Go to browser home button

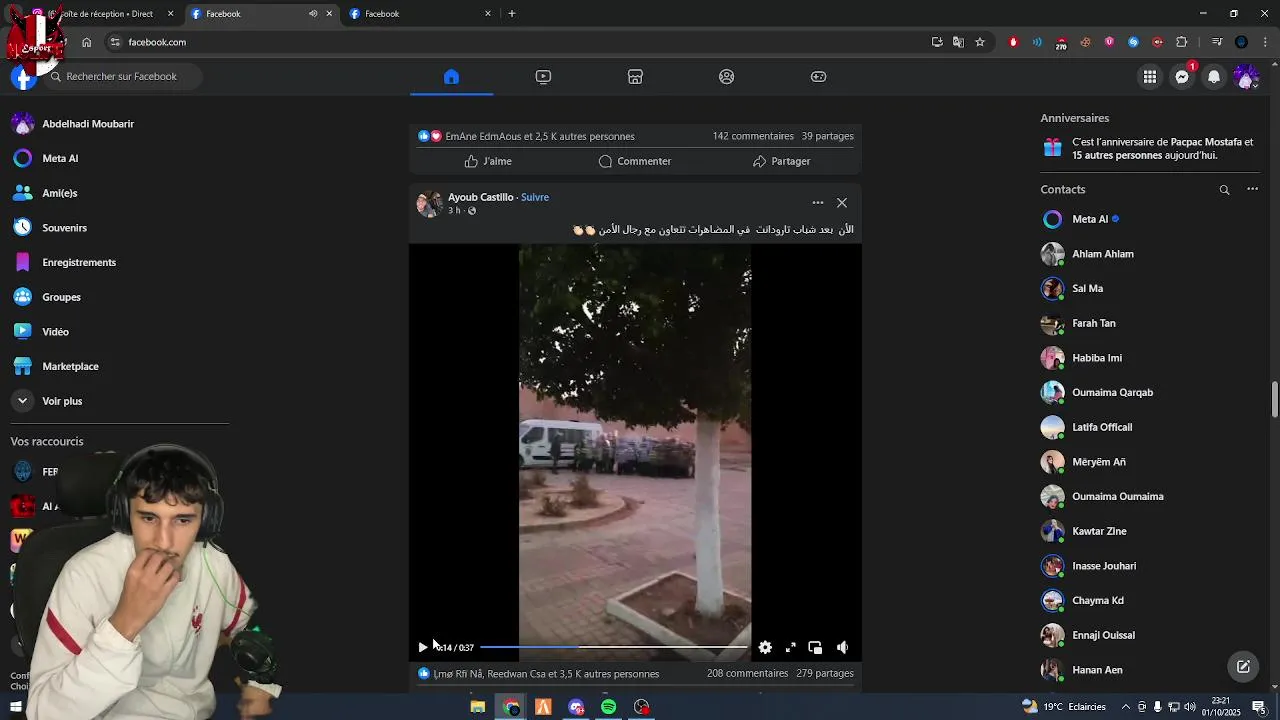coord(87,42)
